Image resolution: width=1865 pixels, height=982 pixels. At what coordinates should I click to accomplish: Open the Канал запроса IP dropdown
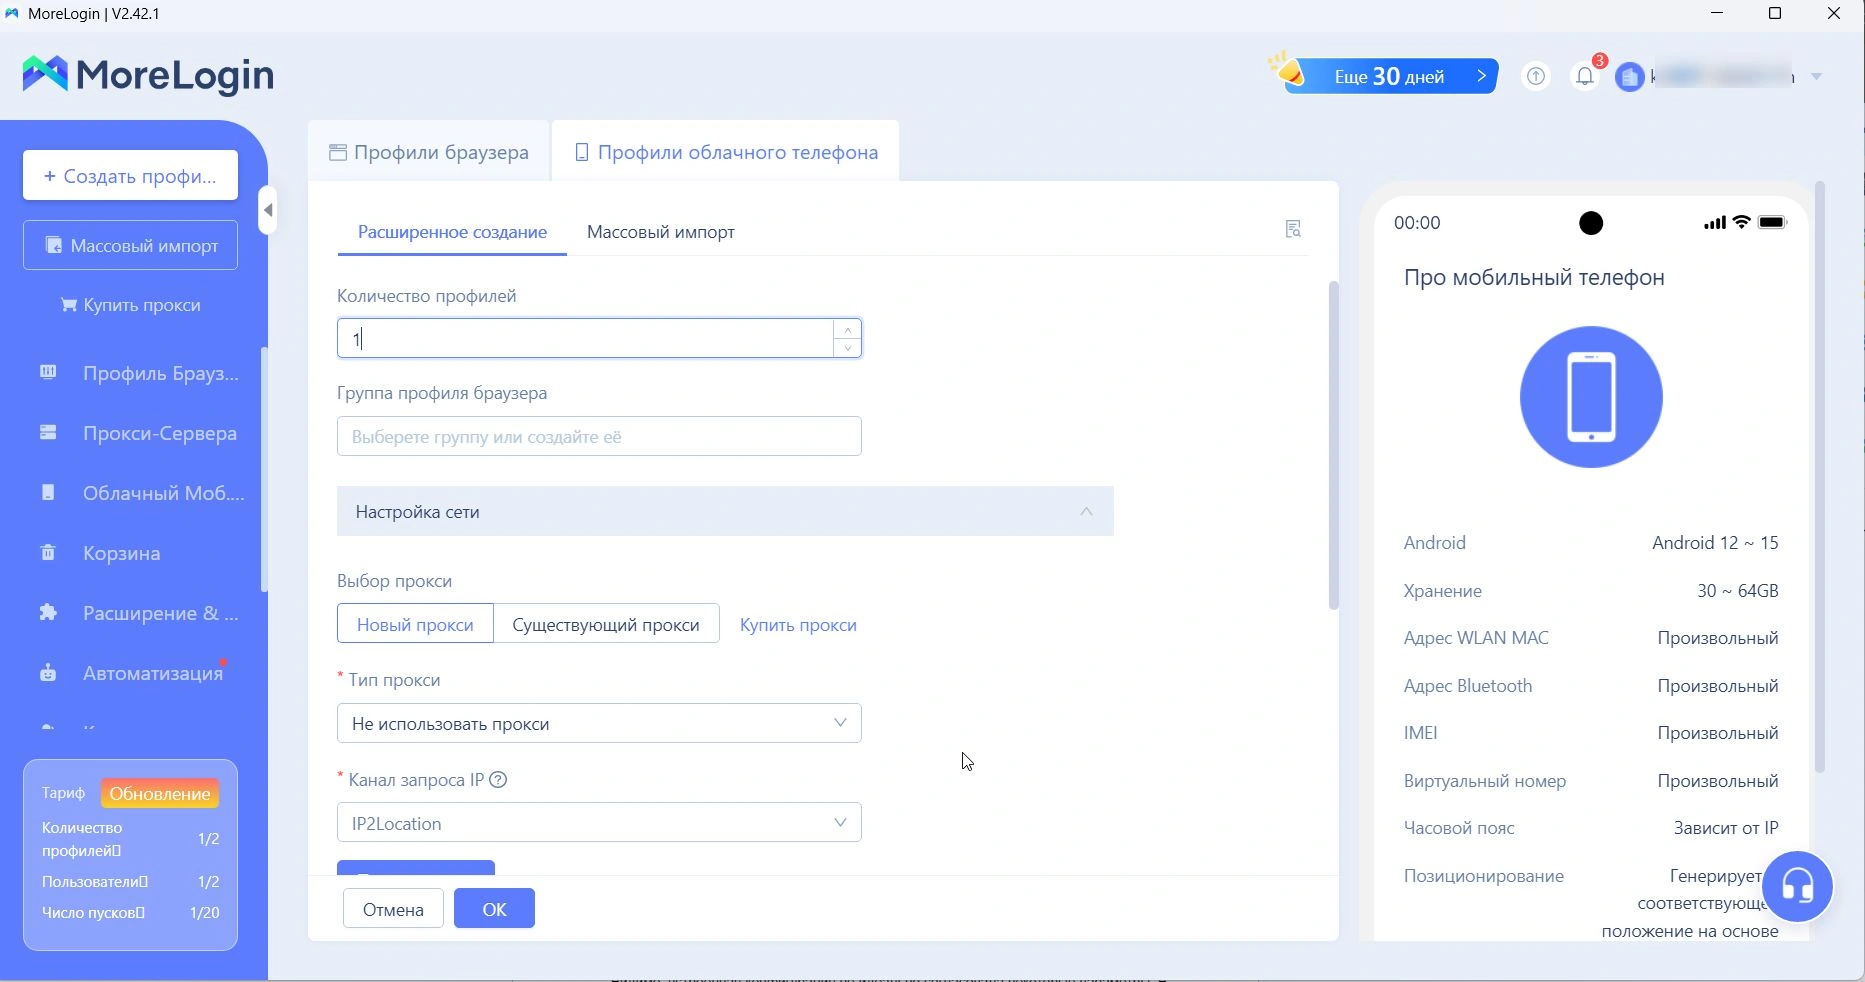click(x=599, y=823)
